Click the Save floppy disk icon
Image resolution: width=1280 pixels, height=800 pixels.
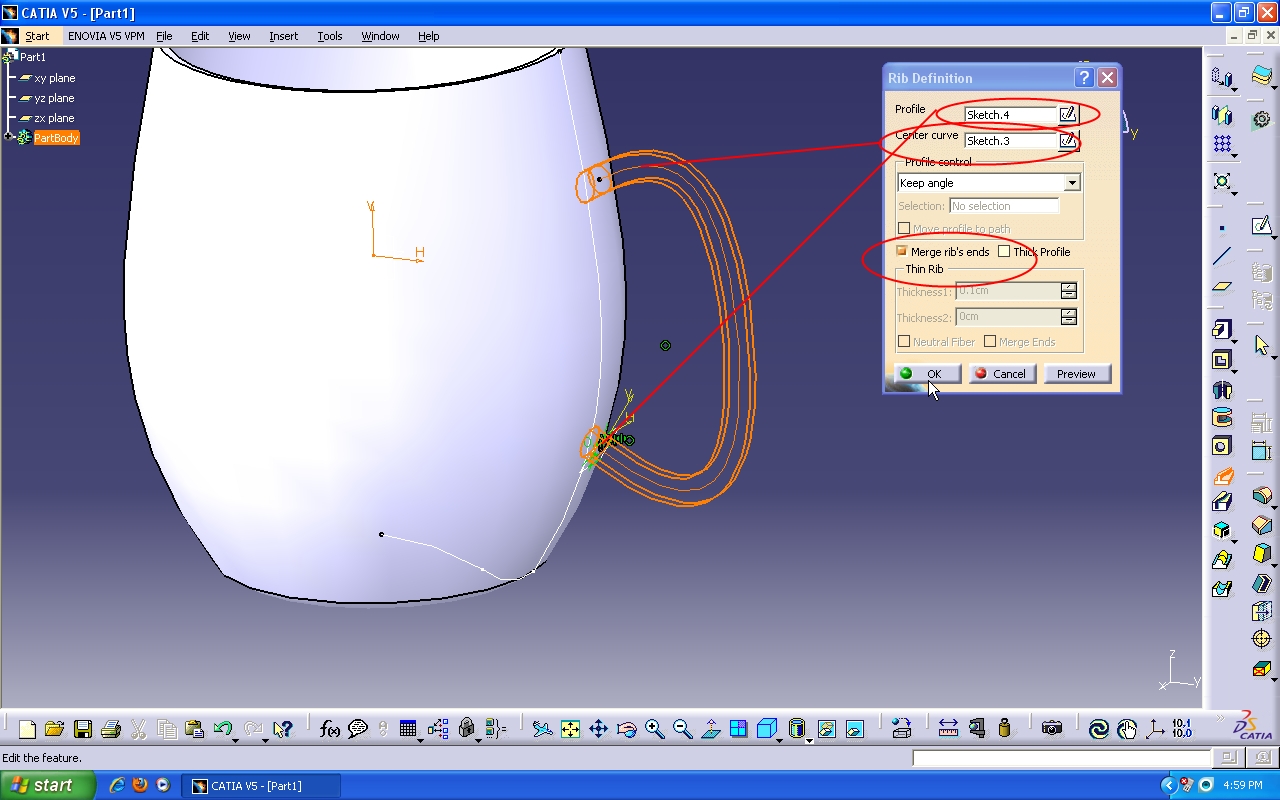click(x=83, y=729)
